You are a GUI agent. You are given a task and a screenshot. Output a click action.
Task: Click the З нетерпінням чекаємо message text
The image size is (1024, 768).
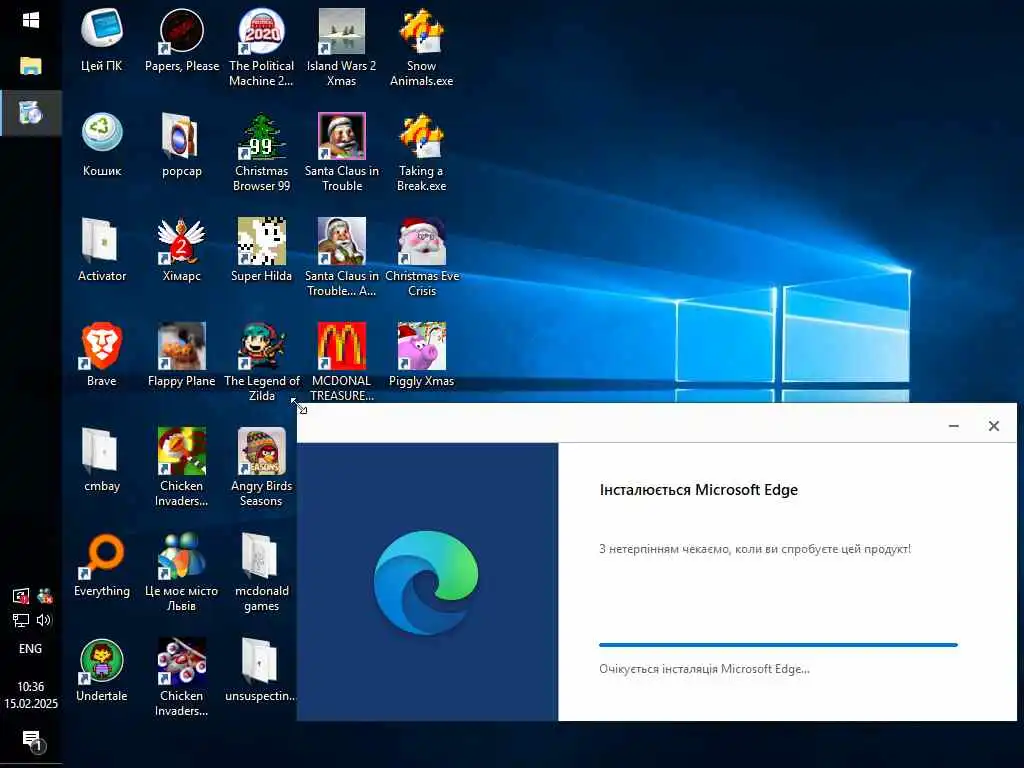coord(755,549)
